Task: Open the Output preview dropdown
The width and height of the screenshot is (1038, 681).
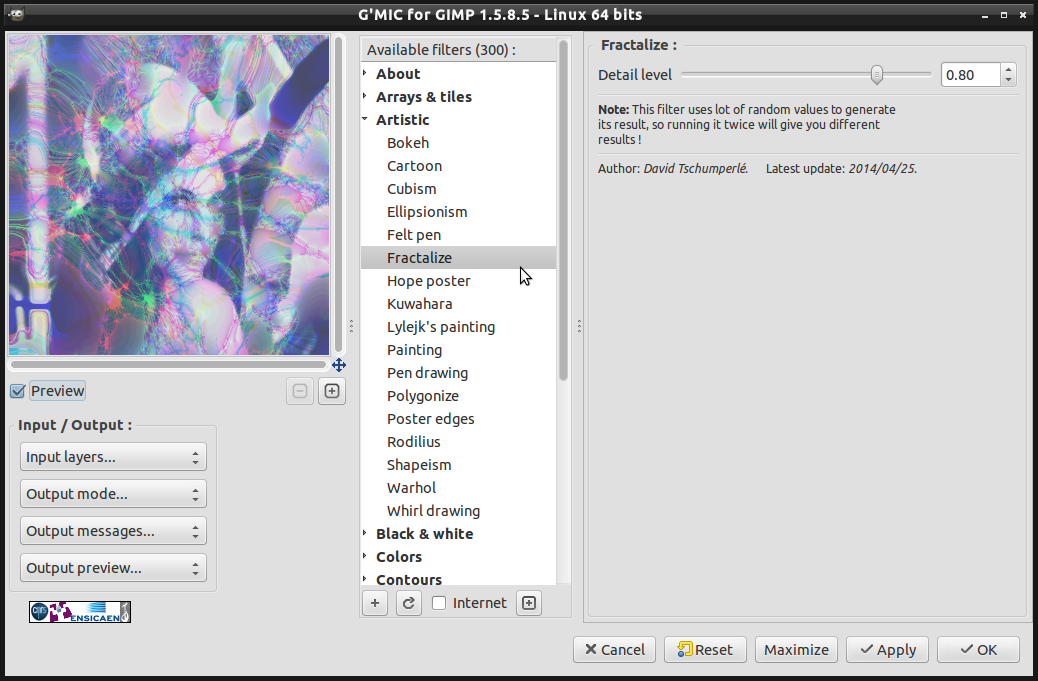Action: point(113,568)
